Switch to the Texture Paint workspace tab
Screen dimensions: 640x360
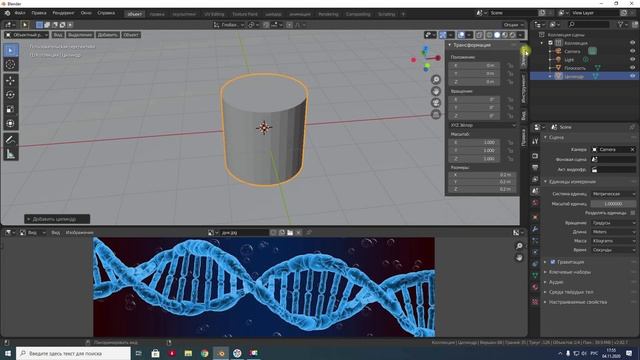[245, 14]
